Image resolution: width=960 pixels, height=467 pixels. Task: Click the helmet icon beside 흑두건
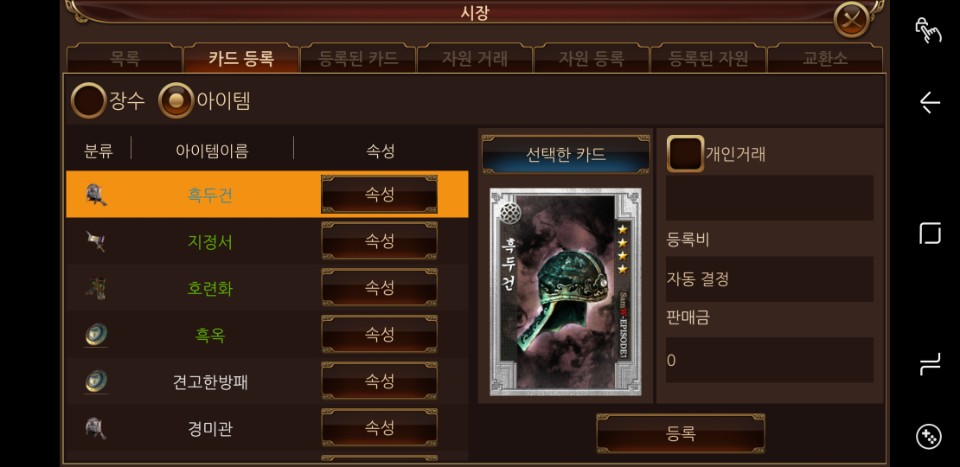pos(96,195)
